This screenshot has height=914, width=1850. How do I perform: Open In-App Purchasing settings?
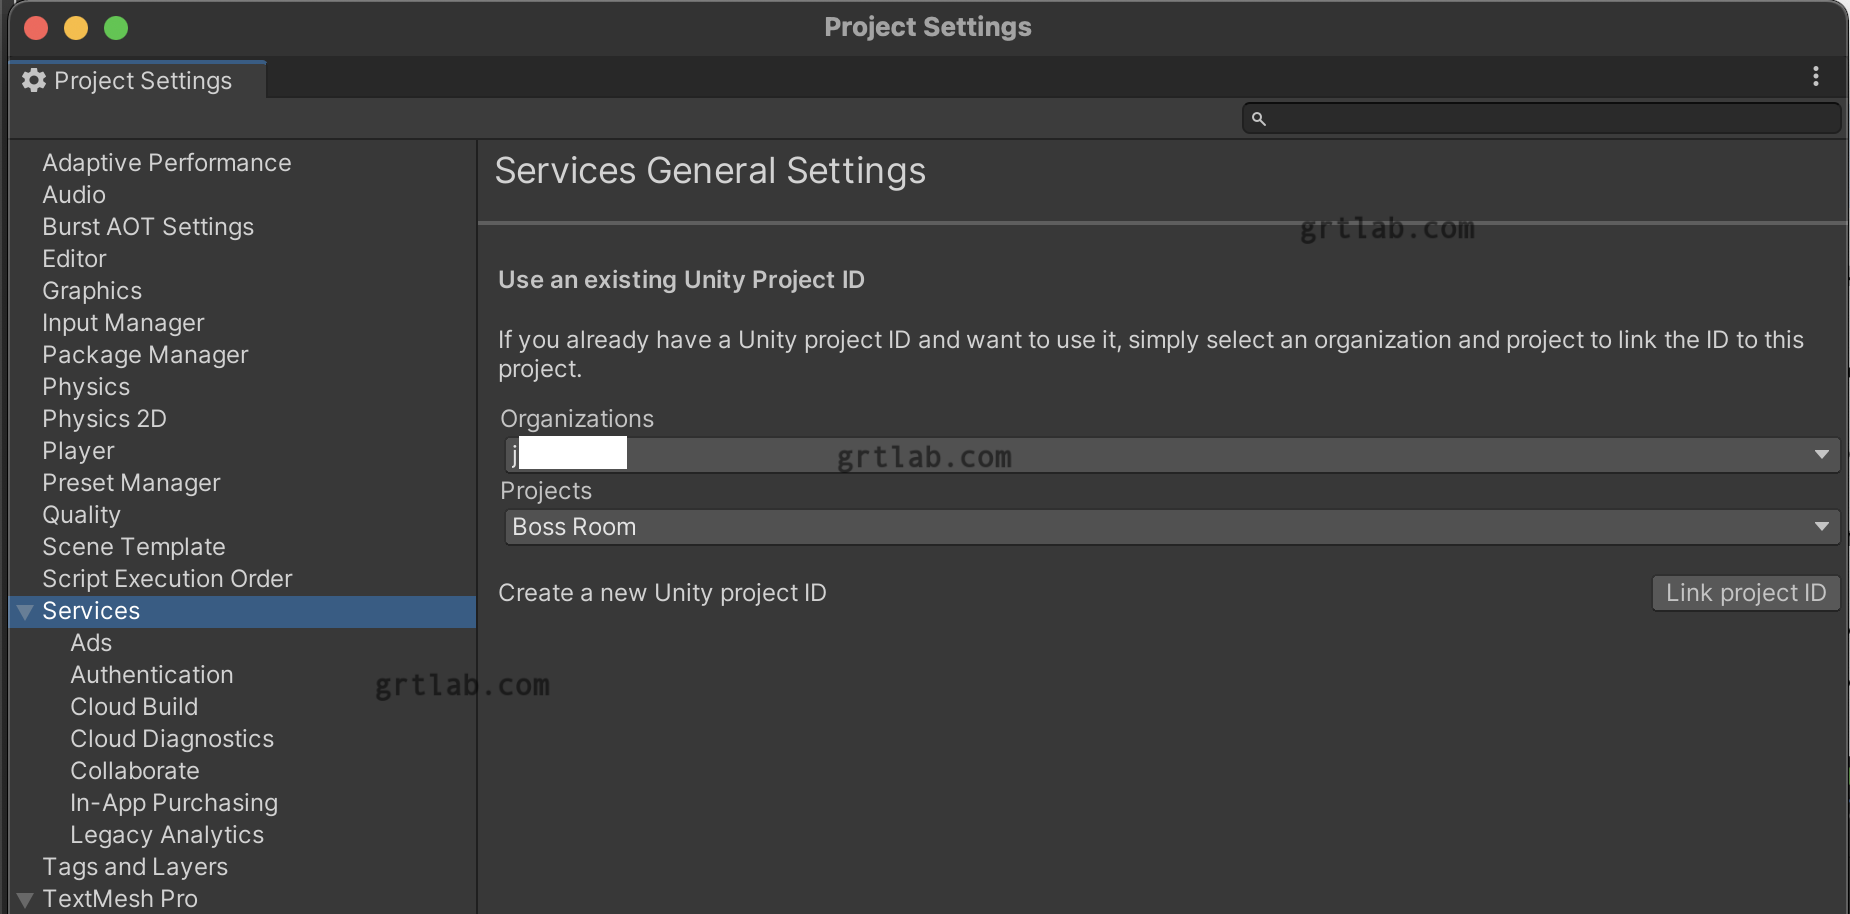coord(174,803)
